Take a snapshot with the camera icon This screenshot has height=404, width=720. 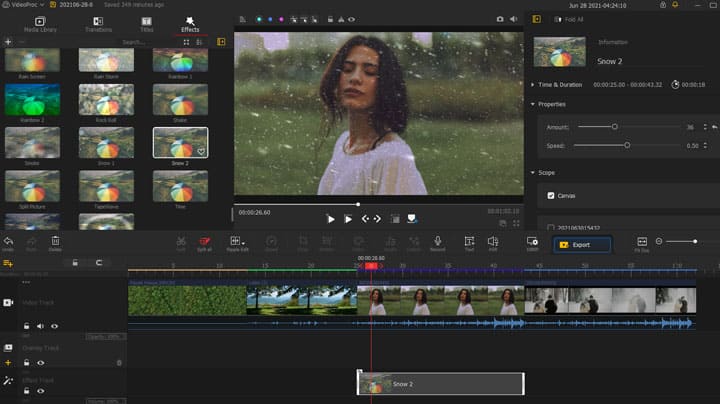click(500, 18)
